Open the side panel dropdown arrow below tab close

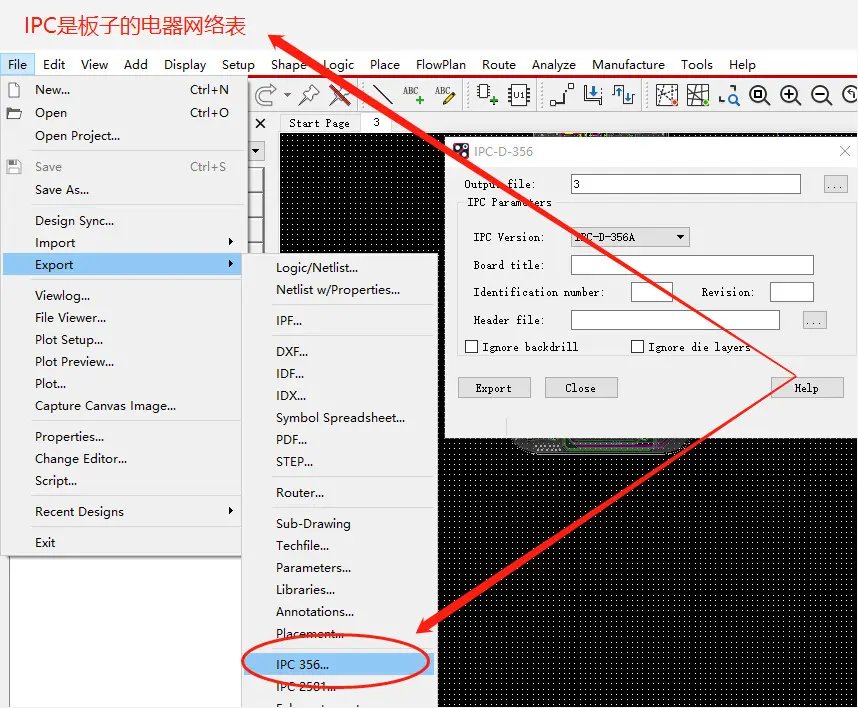pyautogui.click(x=256, y=150)
